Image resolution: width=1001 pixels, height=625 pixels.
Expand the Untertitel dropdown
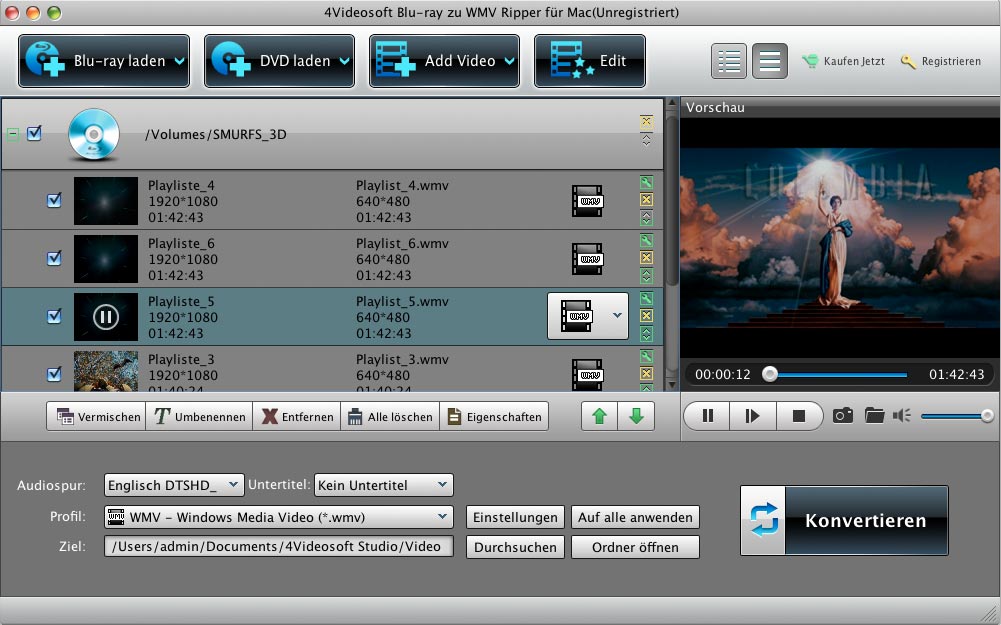383,485
